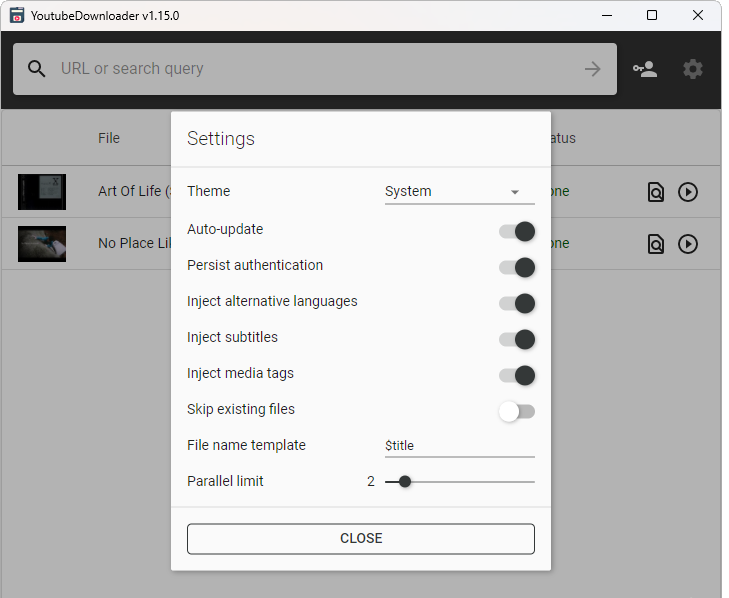The image size is (729, 598).
Task: Switch off Inject subtitles
Action: tap(517, 339)
